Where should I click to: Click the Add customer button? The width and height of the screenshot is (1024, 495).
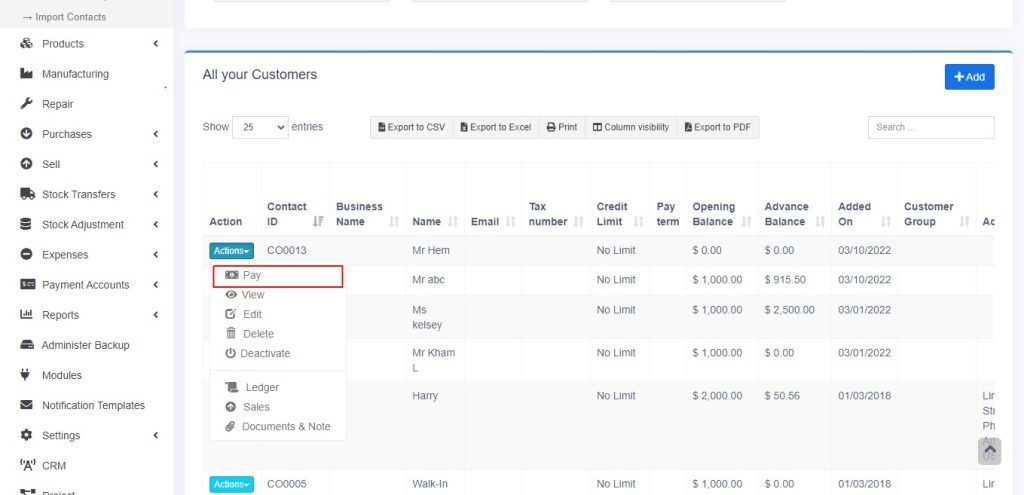[969, 77]
